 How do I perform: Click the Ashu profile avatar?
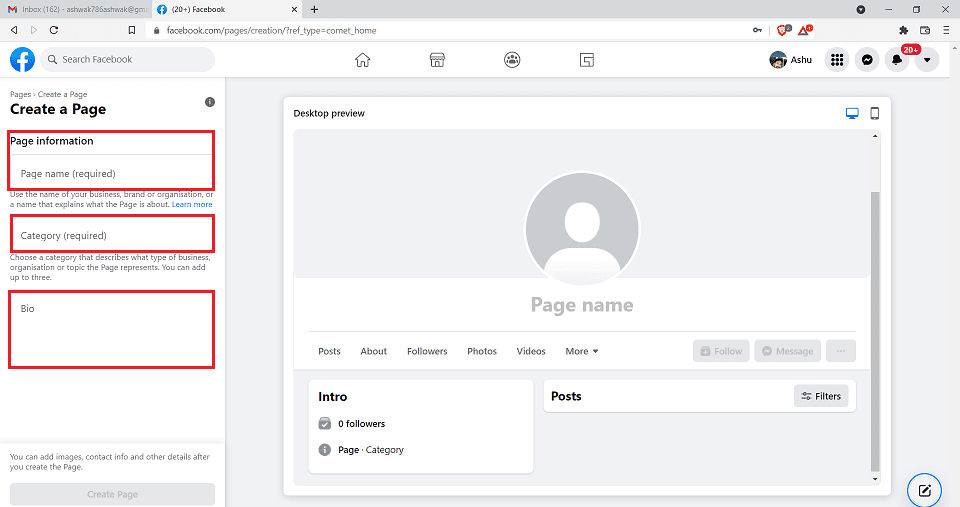778,59
